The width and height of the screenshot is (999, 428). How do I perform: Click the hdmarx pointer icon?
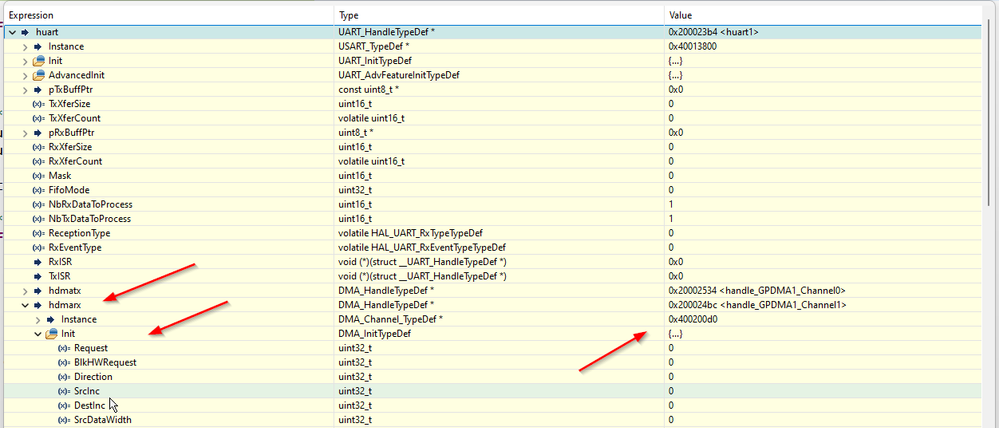pyautogui.click(x=38, y=305)
